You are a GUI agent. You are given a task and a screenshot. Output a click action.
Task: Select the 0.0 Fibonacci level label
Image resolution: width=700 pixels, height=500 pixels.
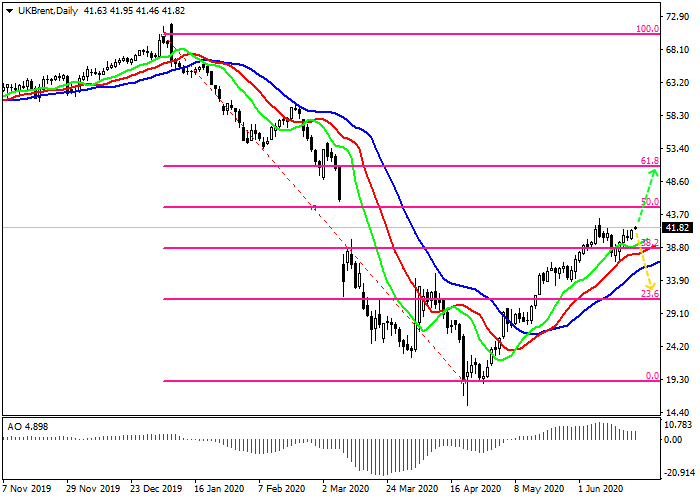(651, 376)
